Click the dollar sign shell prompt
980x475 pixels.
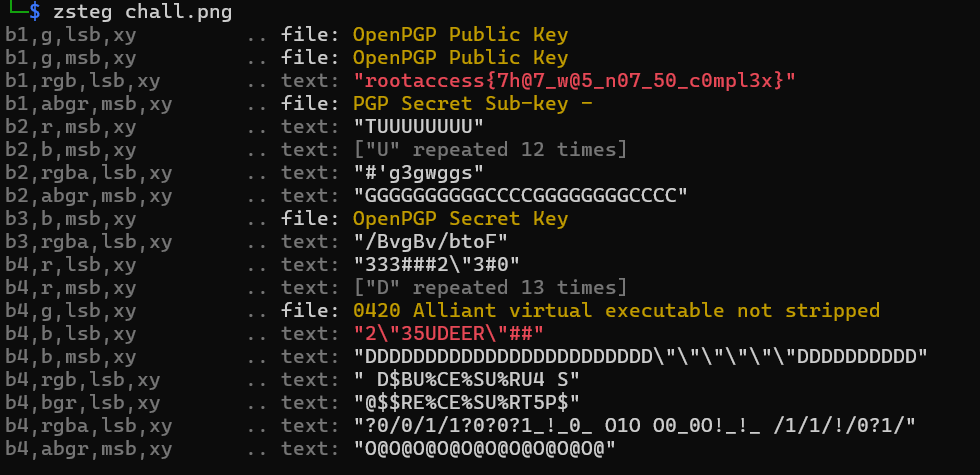click(35, 12)
